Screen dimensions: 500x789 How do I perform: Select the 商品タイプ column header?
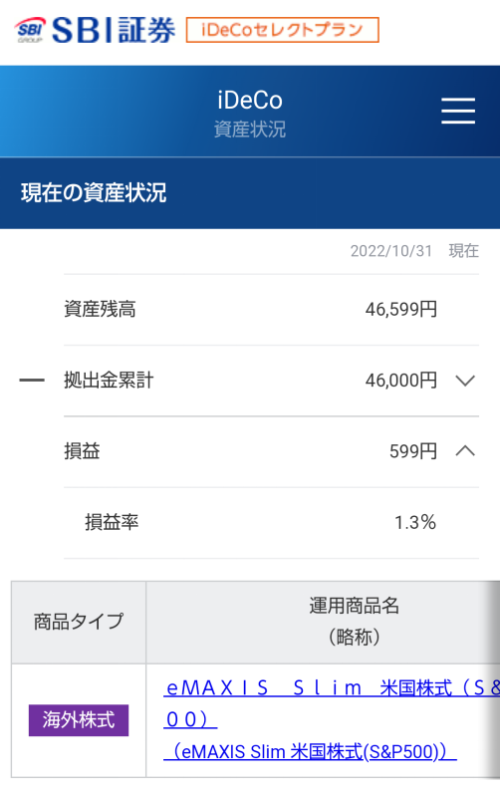78,622
